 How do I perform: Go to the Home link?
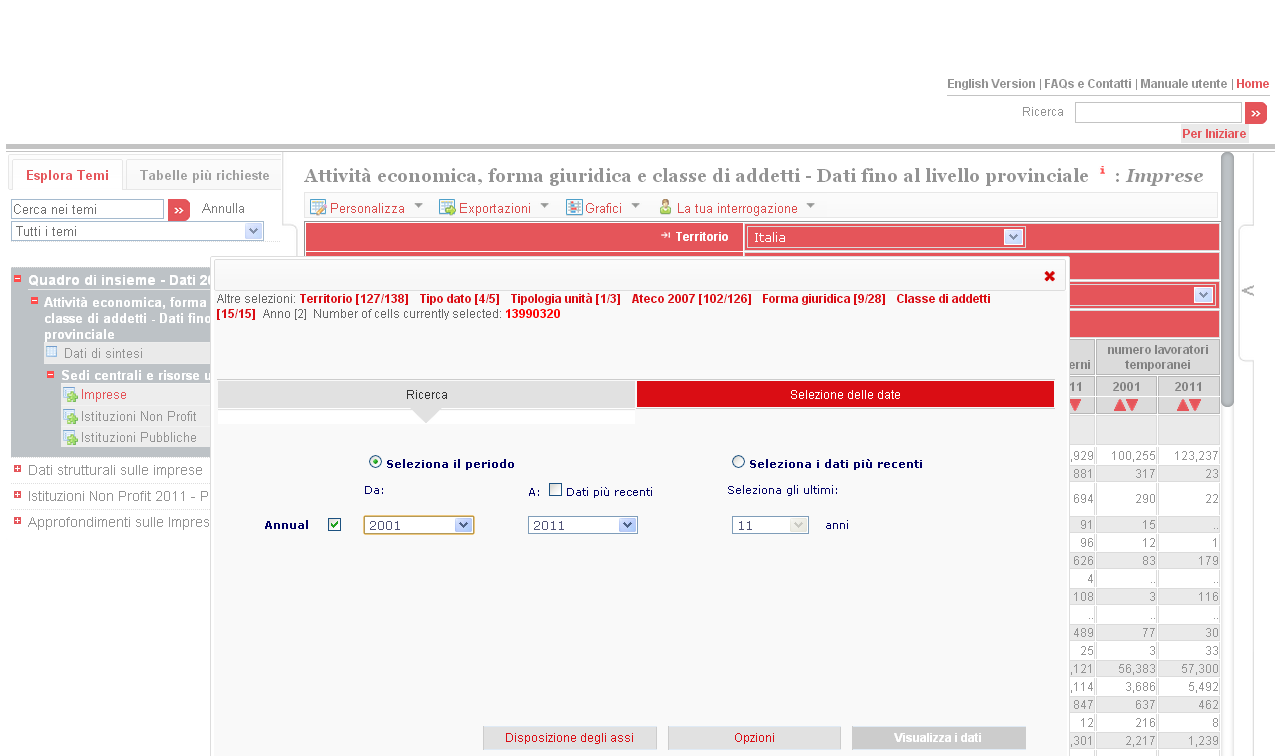(x=1252, y=84)
